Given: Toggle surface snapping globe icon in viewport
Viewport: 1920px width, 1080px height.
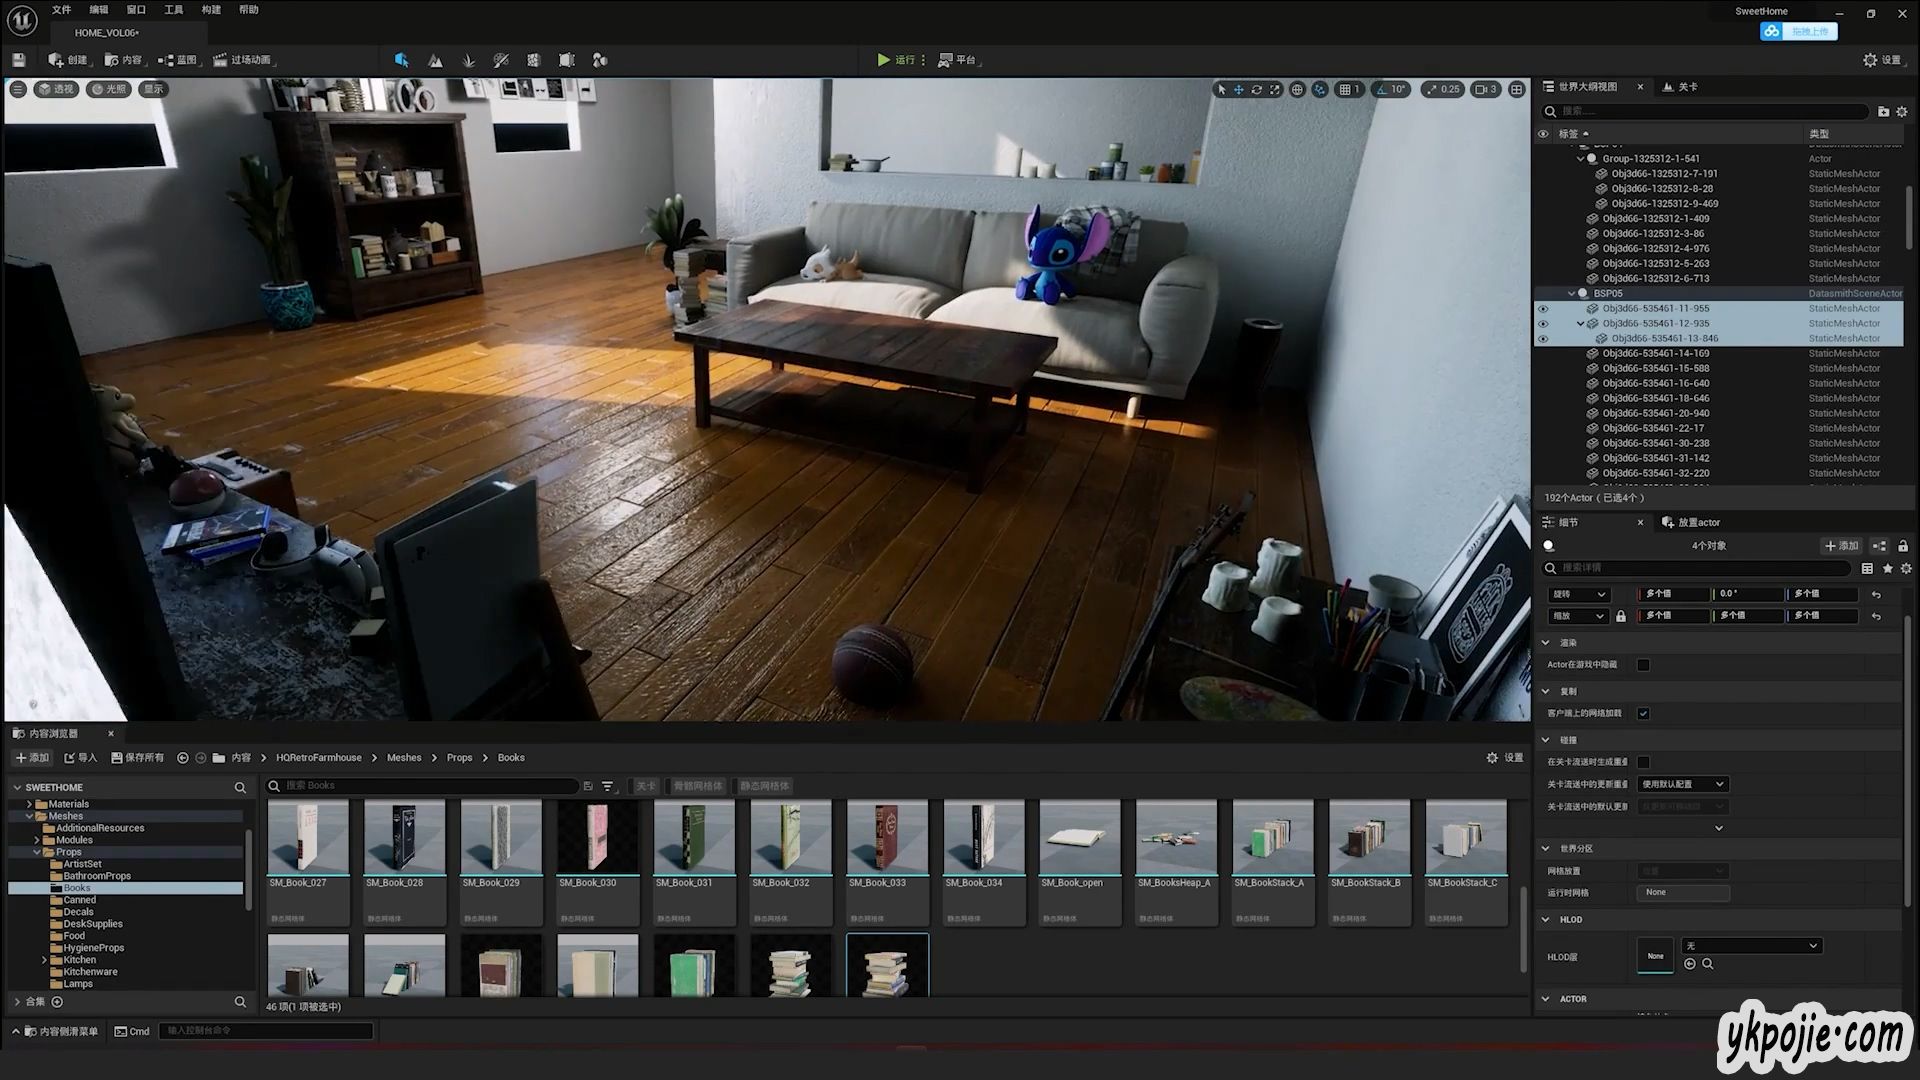Looking at the screenshot, I should pyautogui.click(x=1297, y=89).
